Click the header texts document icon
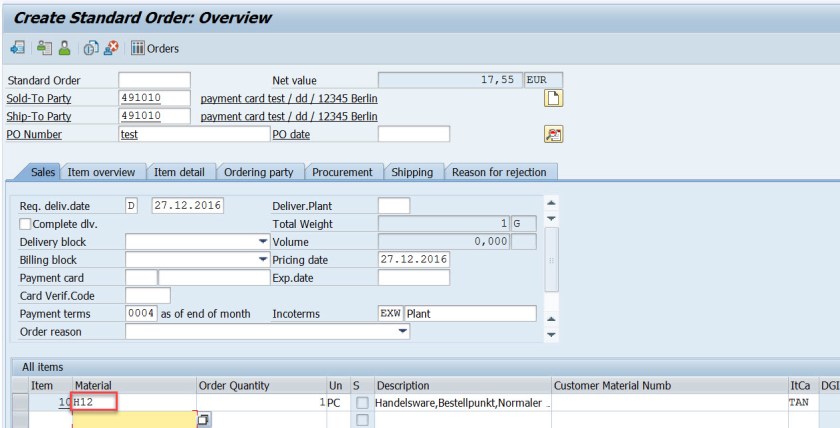The height and width of the screenshot is (428, 840). (x=553, y=98)
